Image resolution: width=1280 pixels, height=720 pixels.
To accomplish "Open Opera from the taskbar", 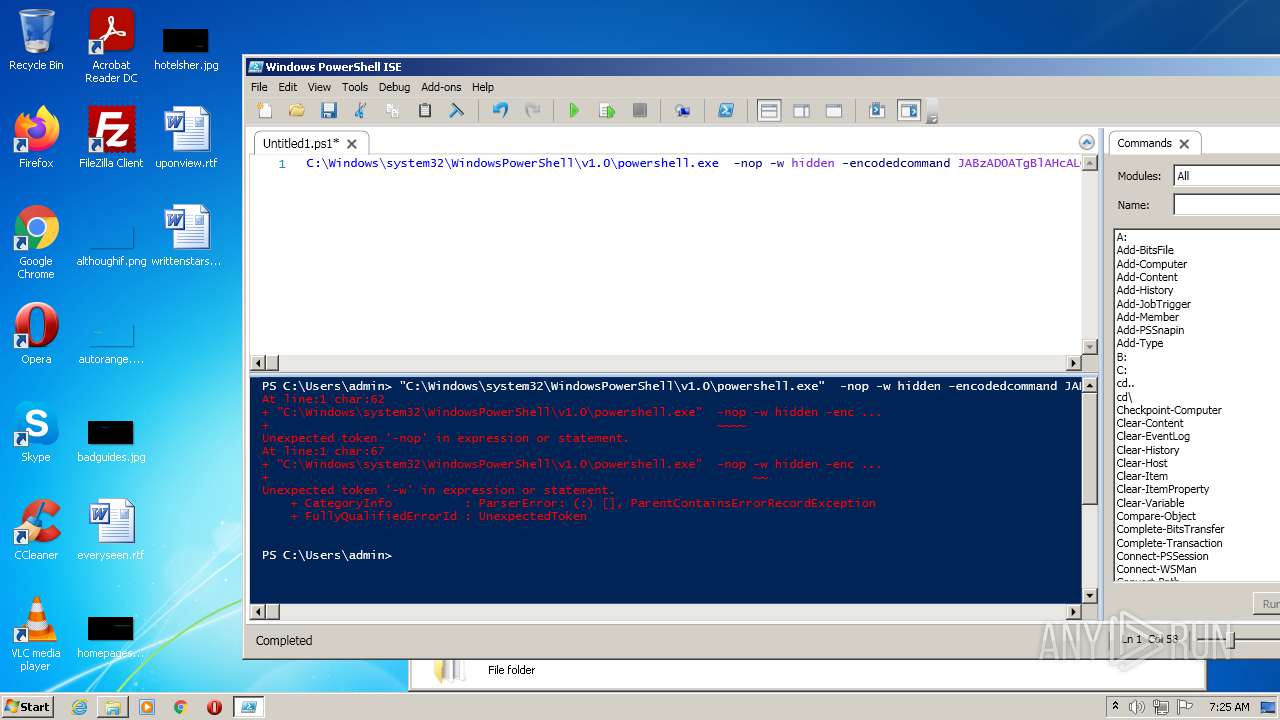I will coord(214,707).
